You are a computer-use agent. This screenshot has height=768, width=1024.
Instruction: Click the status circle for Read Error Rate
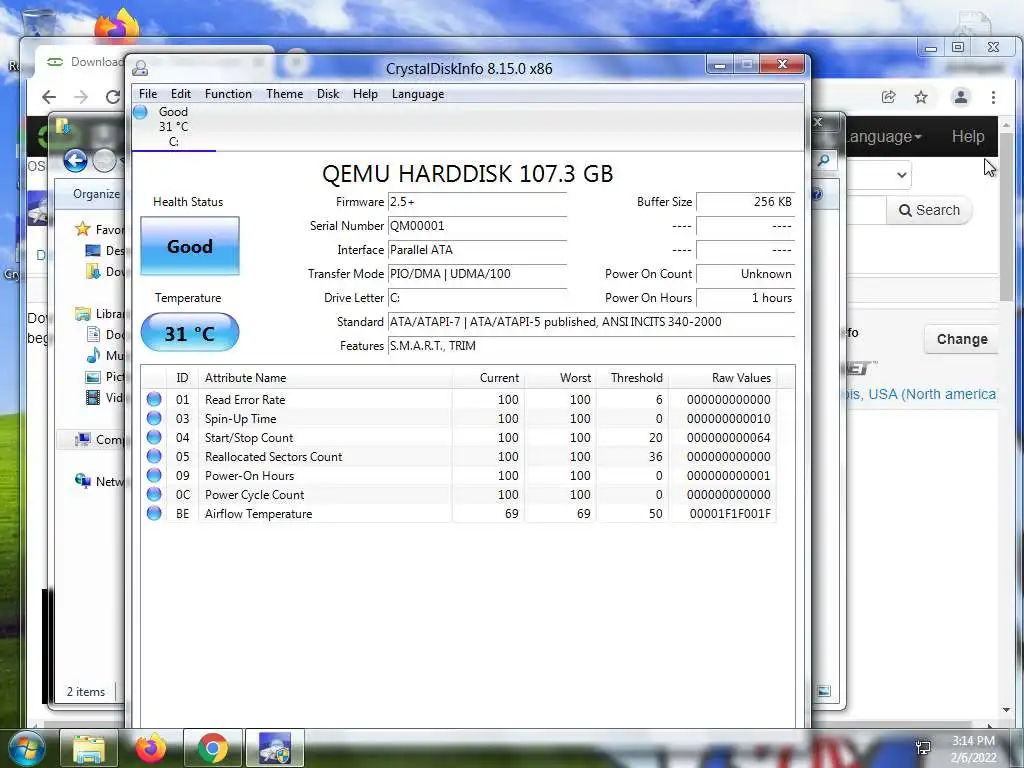tap(154, 399)
